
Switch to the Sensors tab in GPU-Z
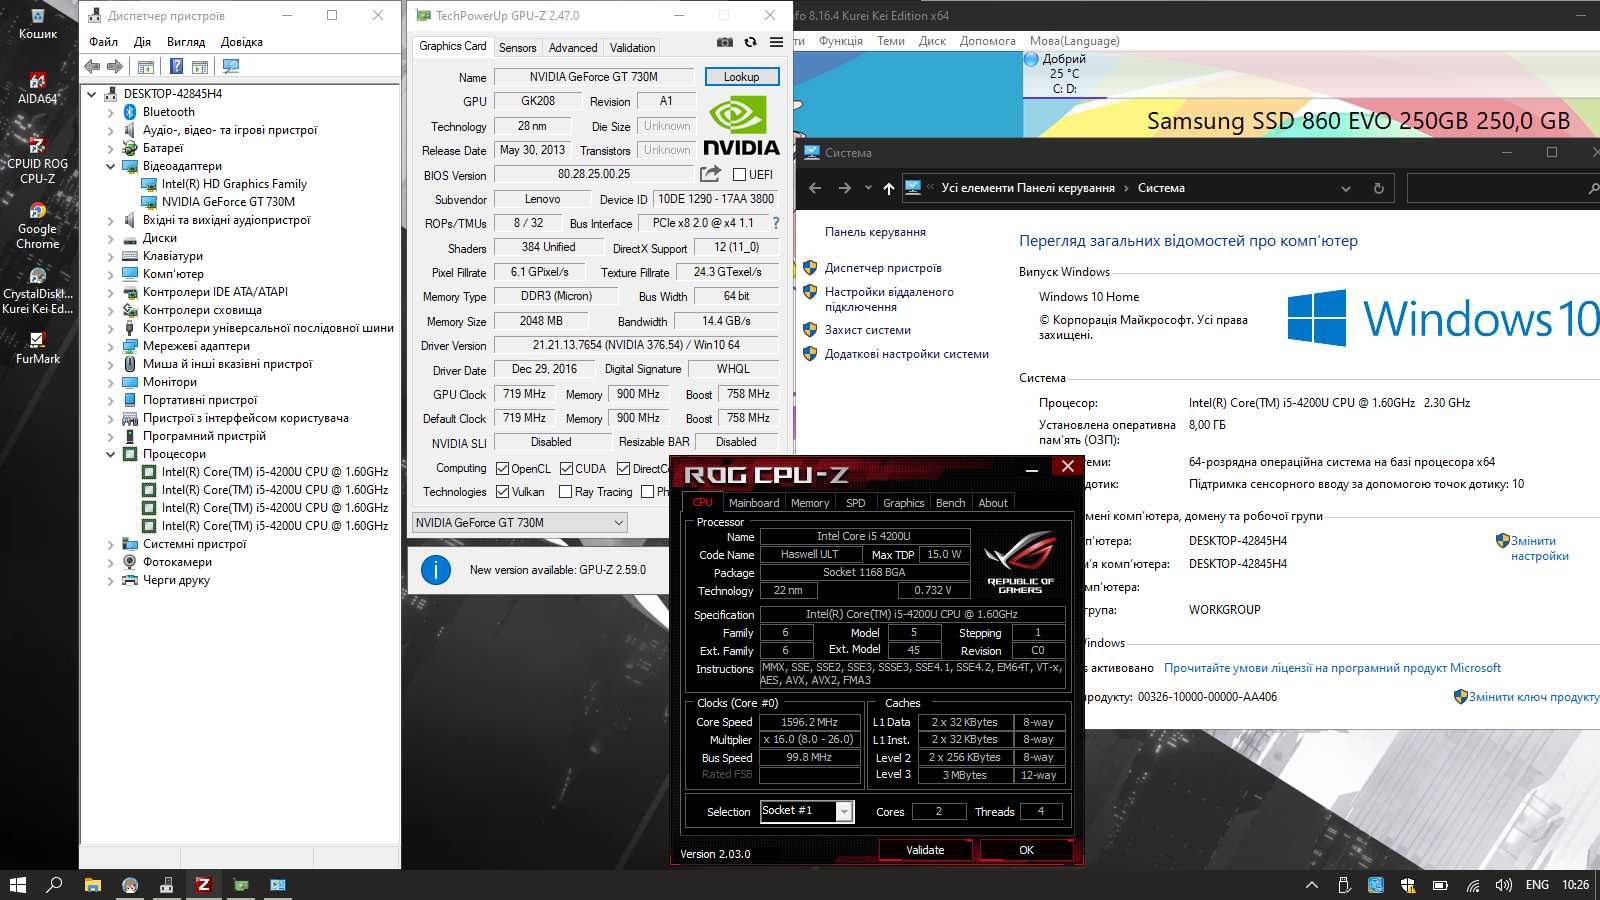[x=517, y=47]
